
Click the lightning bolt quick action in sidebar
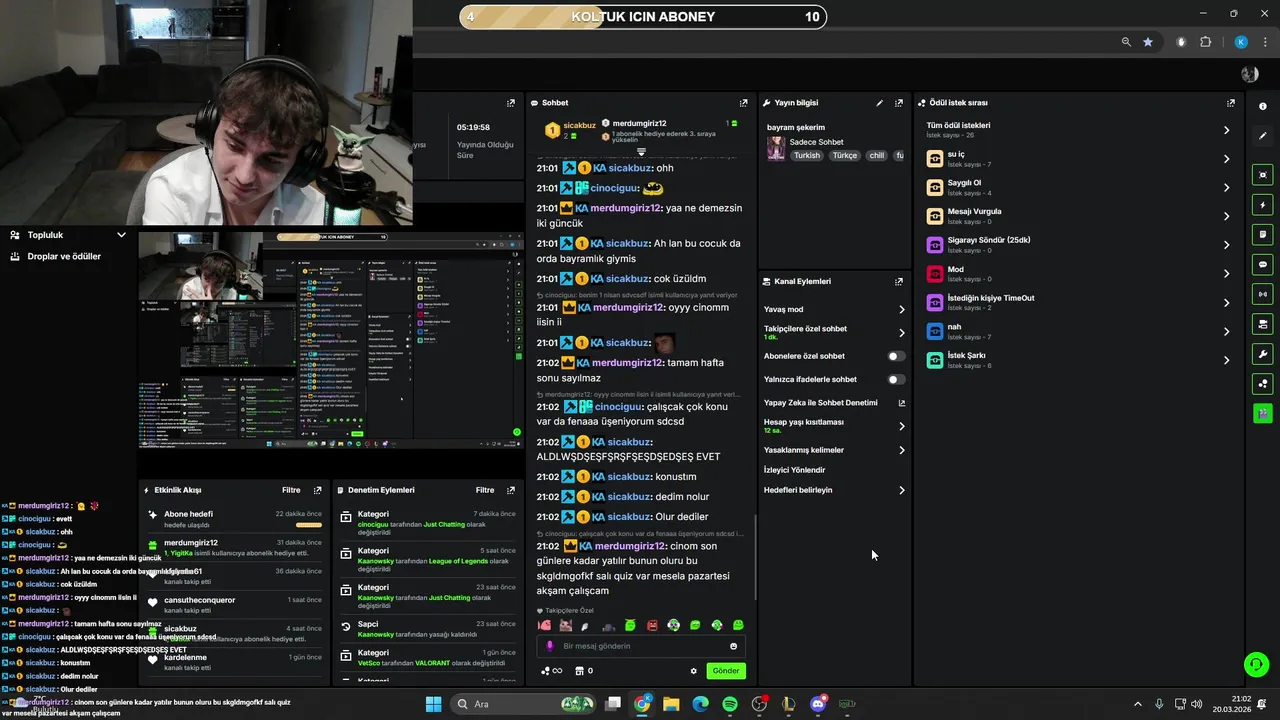pos(1263,205)
